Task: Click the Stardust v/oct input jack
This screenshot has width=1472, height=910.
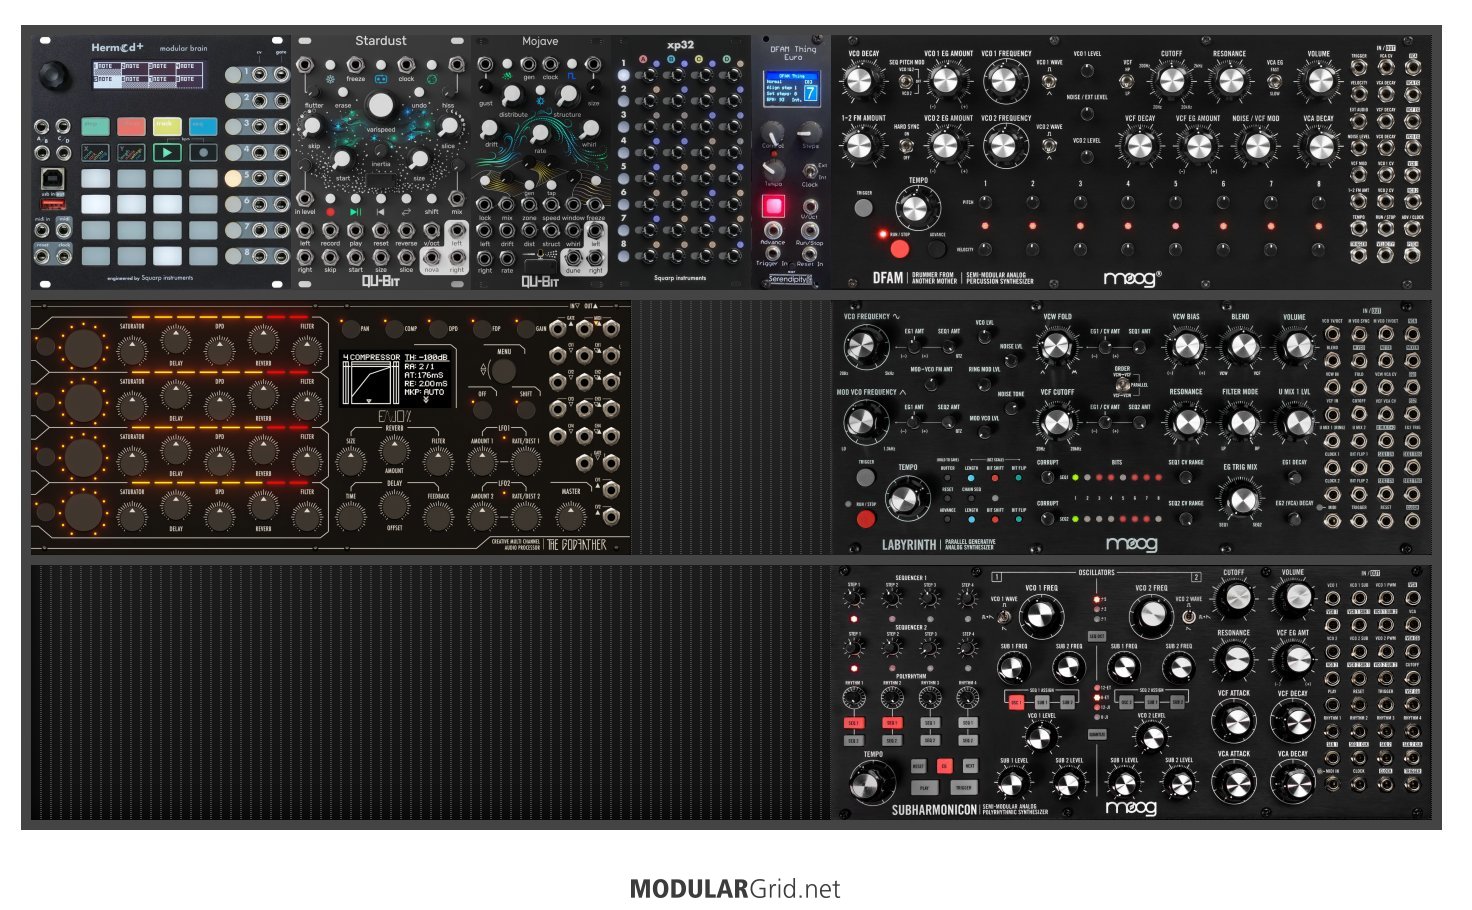Action: [432, 231]
